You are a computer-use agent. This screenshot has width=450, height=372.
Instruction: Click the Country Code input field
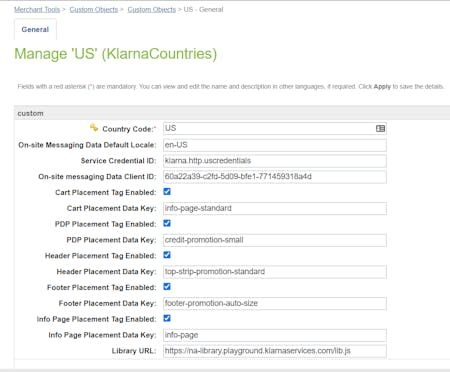tap(275, 129)
